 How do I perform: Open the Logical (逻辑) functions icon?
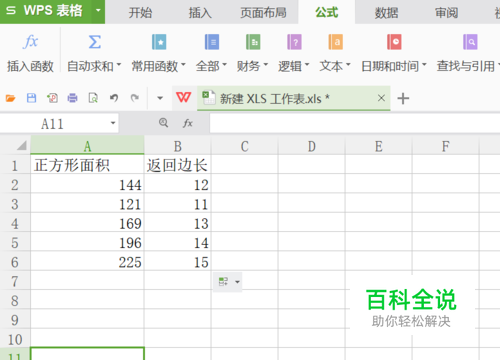(x=294, y=42)
